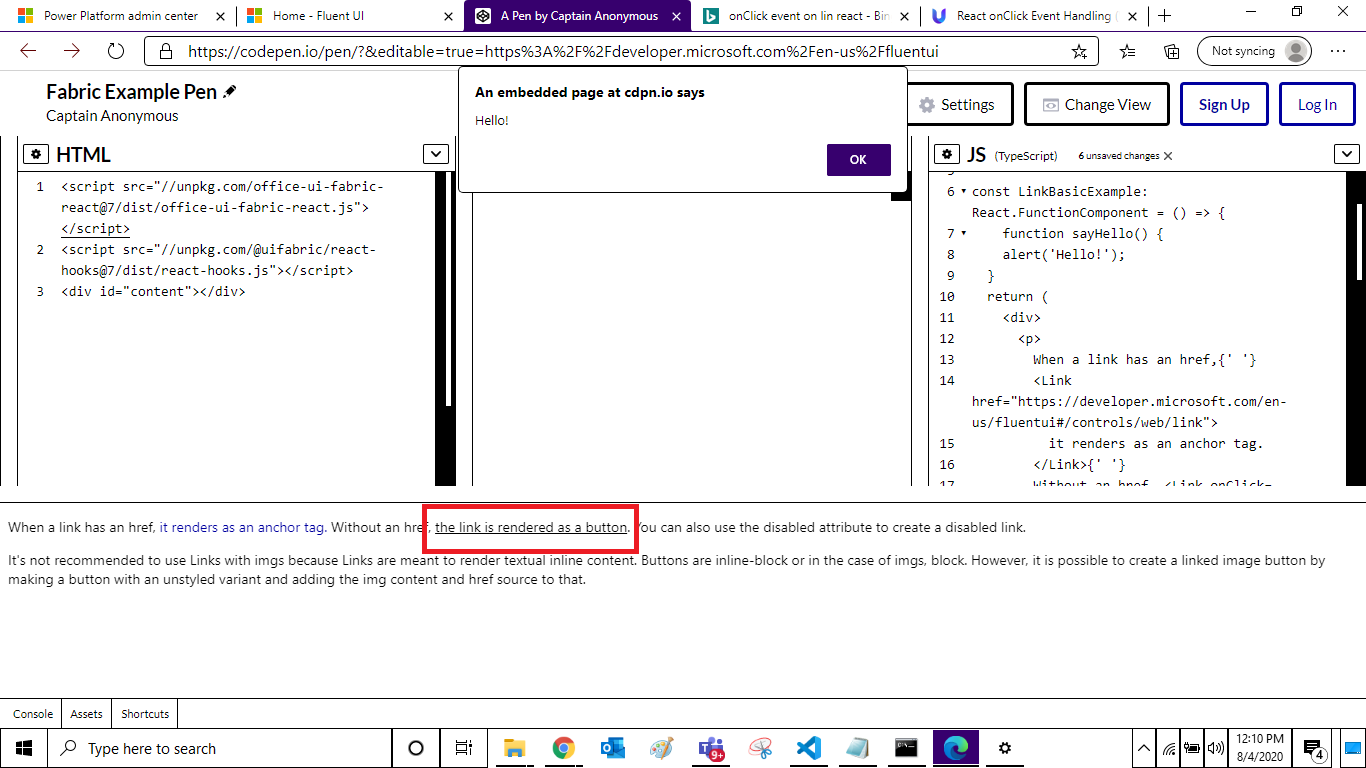The width and height of the screenshot is (1366, 768).
Task: Dismiss the 6 unsaved changes indicator
Action: pyautogui.click(x=1167, y=156)
